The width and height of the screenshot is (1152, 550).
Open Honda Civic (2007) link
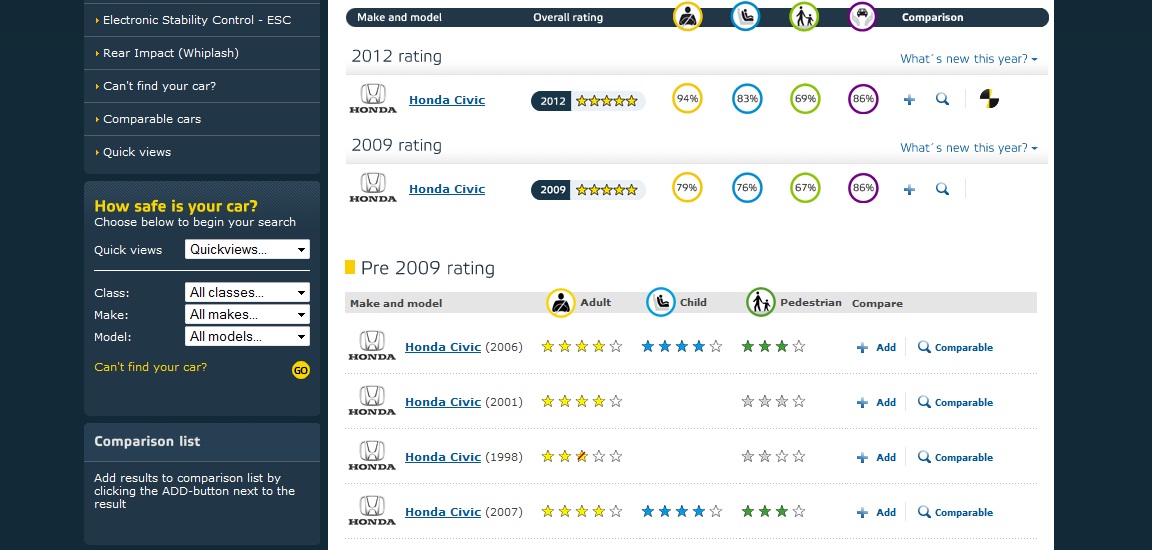pos(443,512)
